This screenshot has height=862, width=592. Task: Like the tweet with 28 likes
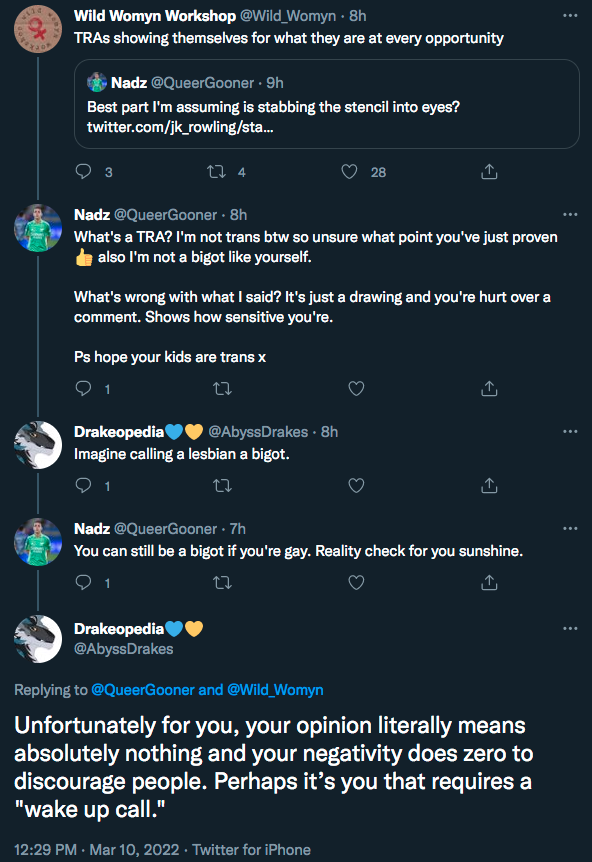350,172
